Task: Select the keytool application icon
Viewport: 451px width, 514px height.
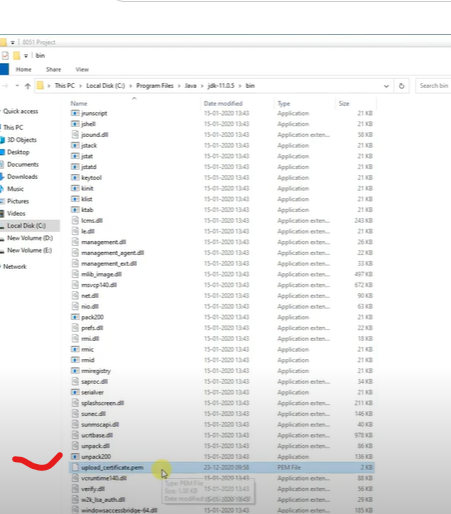Action: [75, 178]
